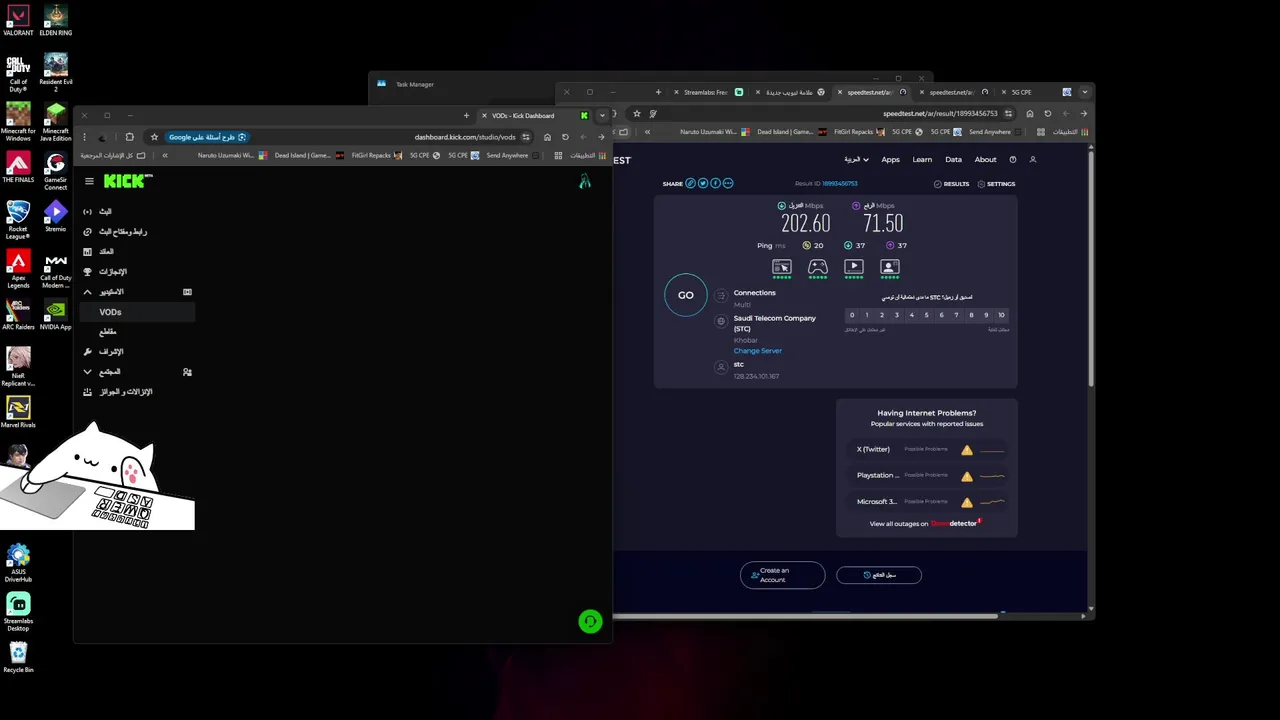
Task: Share Speedtest result on Facebook
Action: [715, 184]
